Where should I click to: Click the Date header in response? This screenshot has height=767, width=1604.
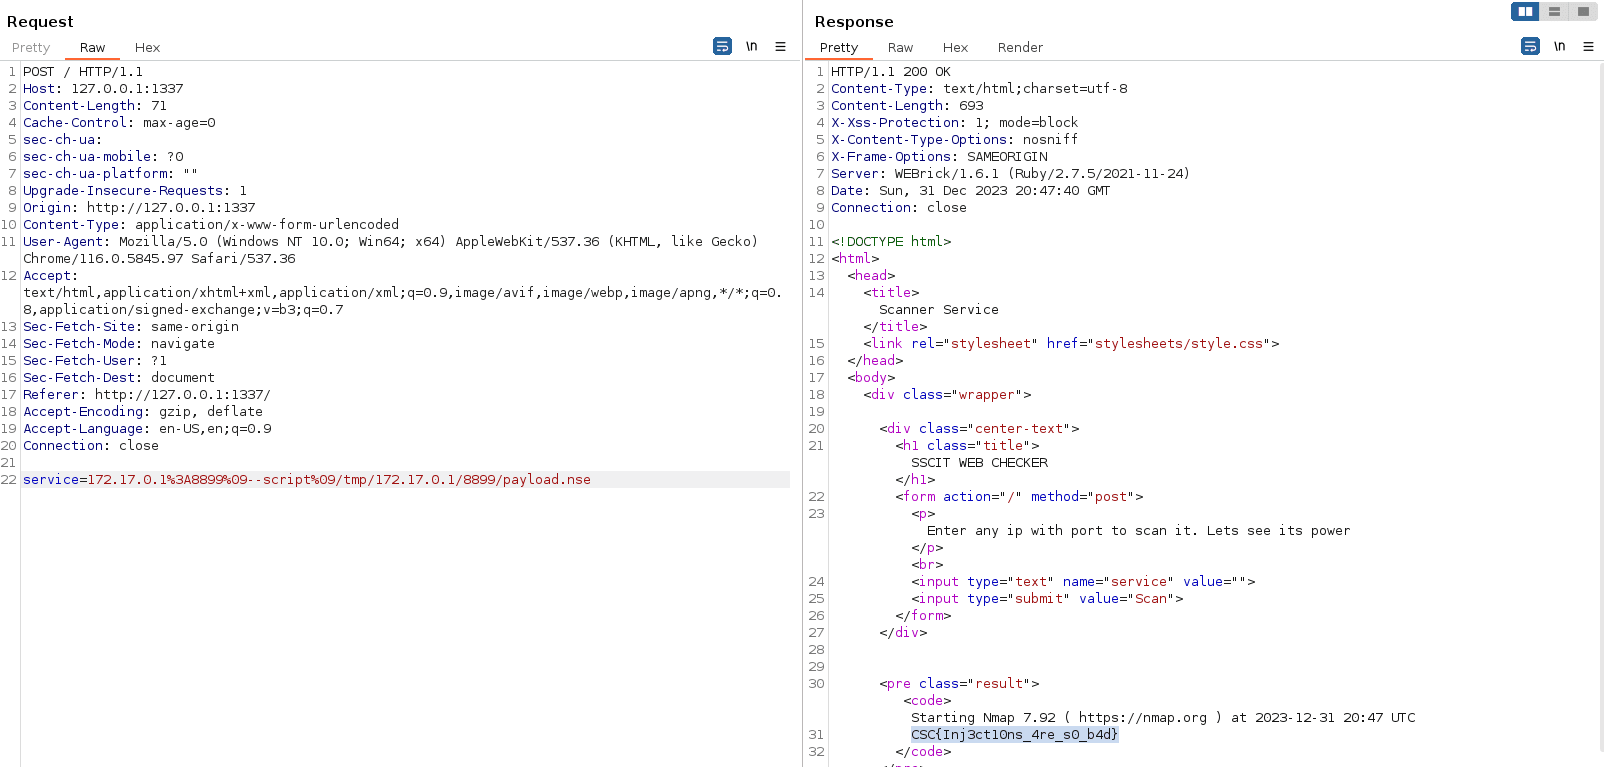[971, 191]
